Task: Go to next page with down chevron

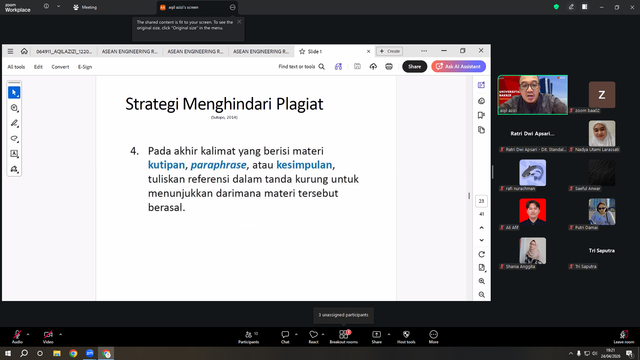Action: coord(482,240)
